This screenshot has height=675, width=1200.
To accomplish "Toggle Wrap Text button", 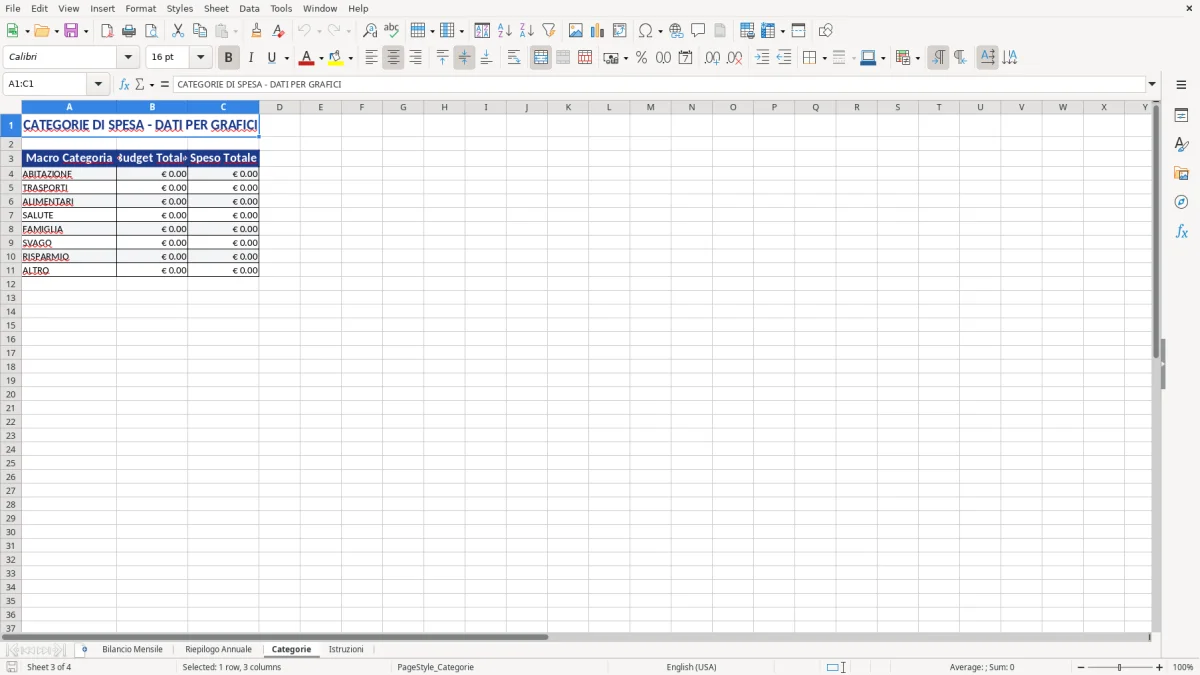I will tap(514, 58).
